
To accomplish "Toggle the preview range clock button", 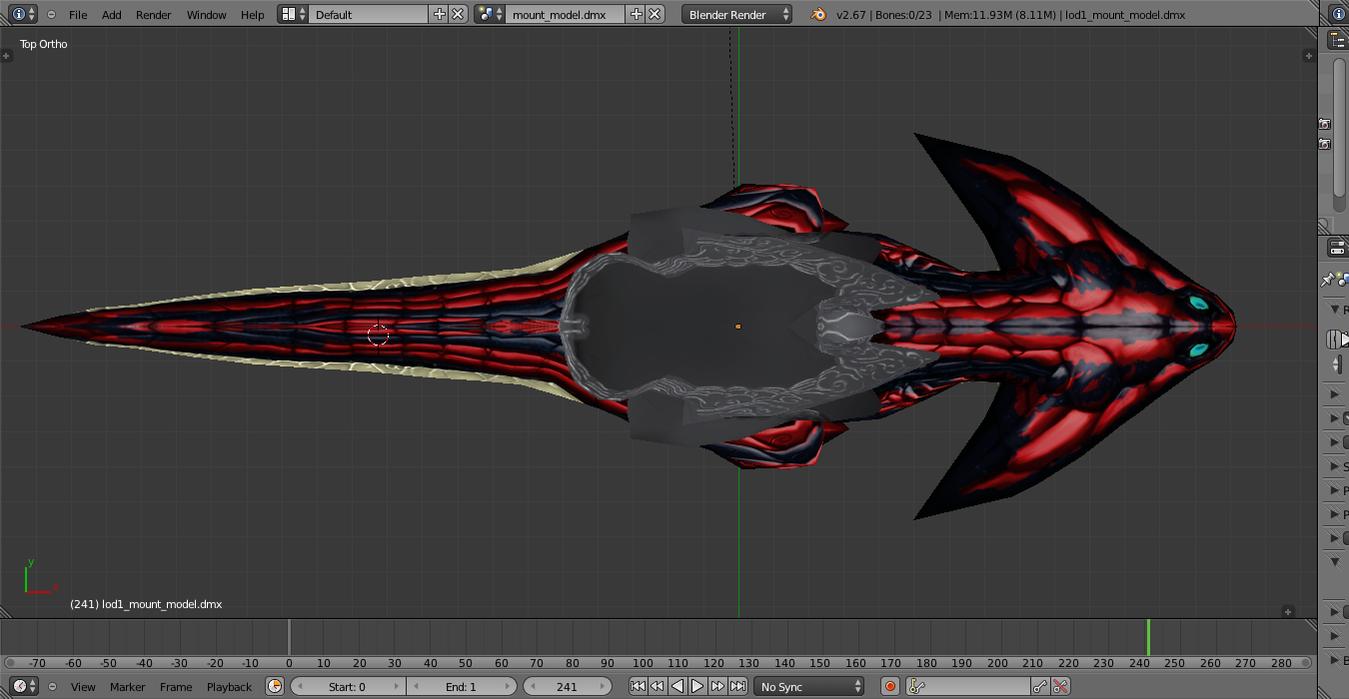I will pyautogui.click(x=274, y=686).
